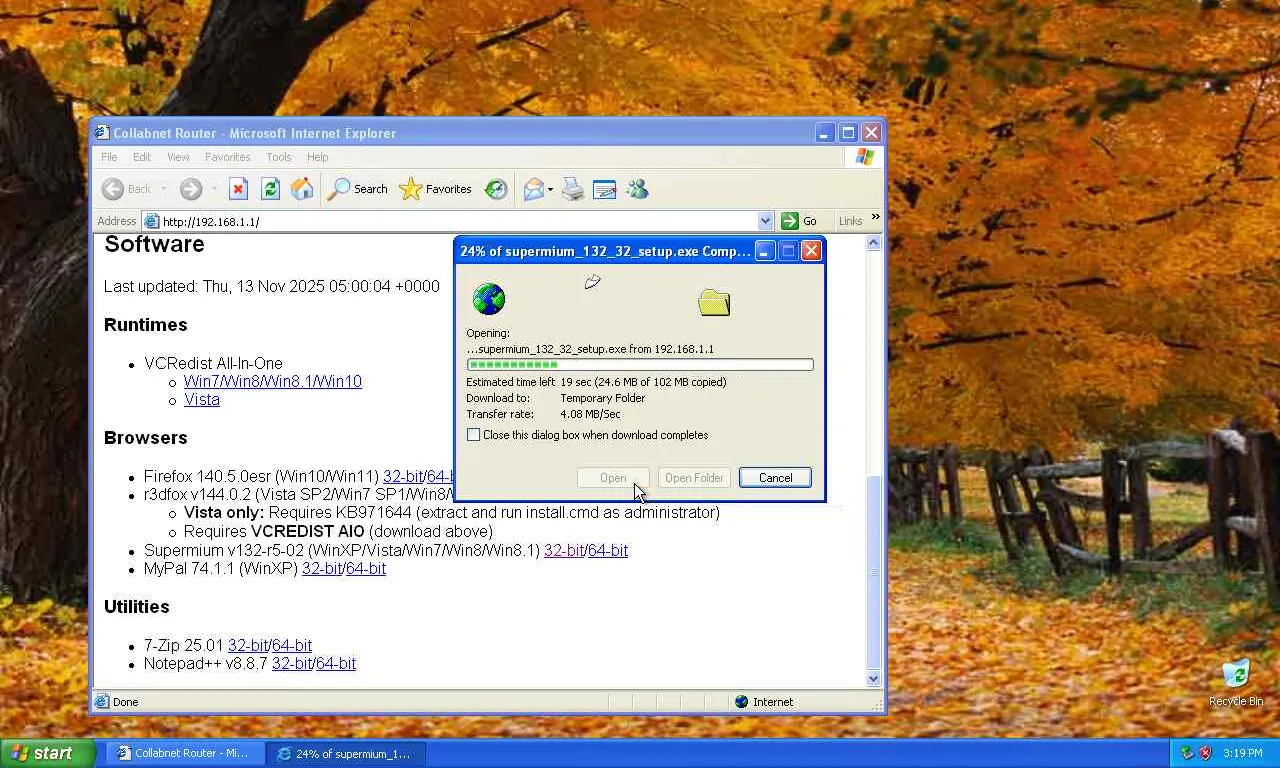Screen dimensions: 1280x768
Task: Open the Recycle Bin desktop icon
Action: [x=1236, y=683]
